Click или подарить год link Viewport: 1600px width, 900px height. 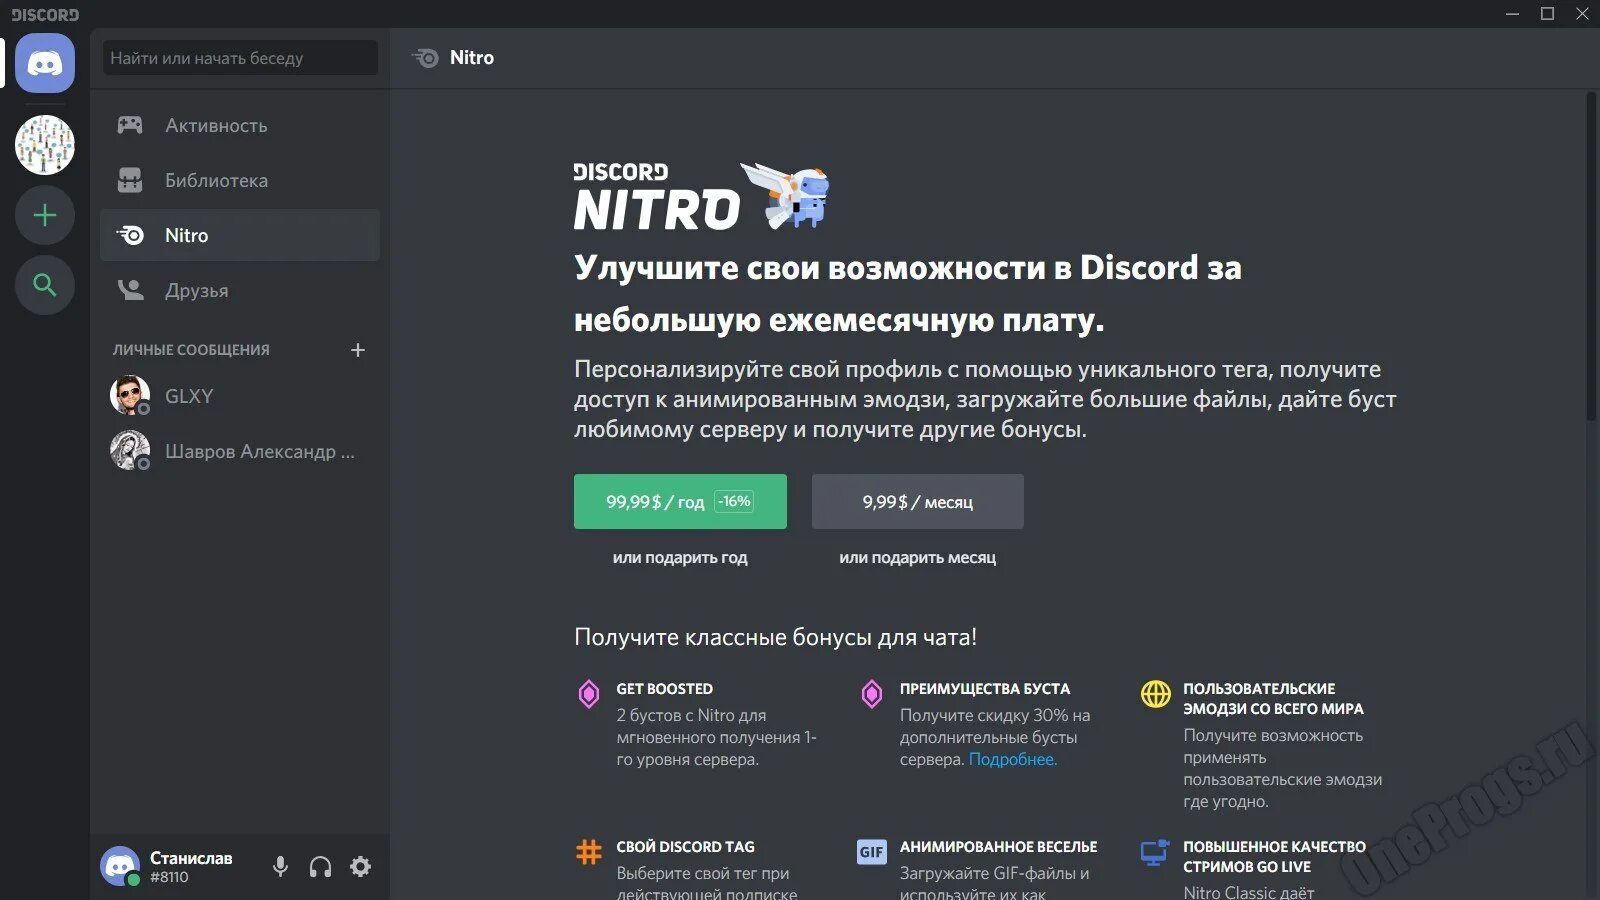(x=680, y=558)
